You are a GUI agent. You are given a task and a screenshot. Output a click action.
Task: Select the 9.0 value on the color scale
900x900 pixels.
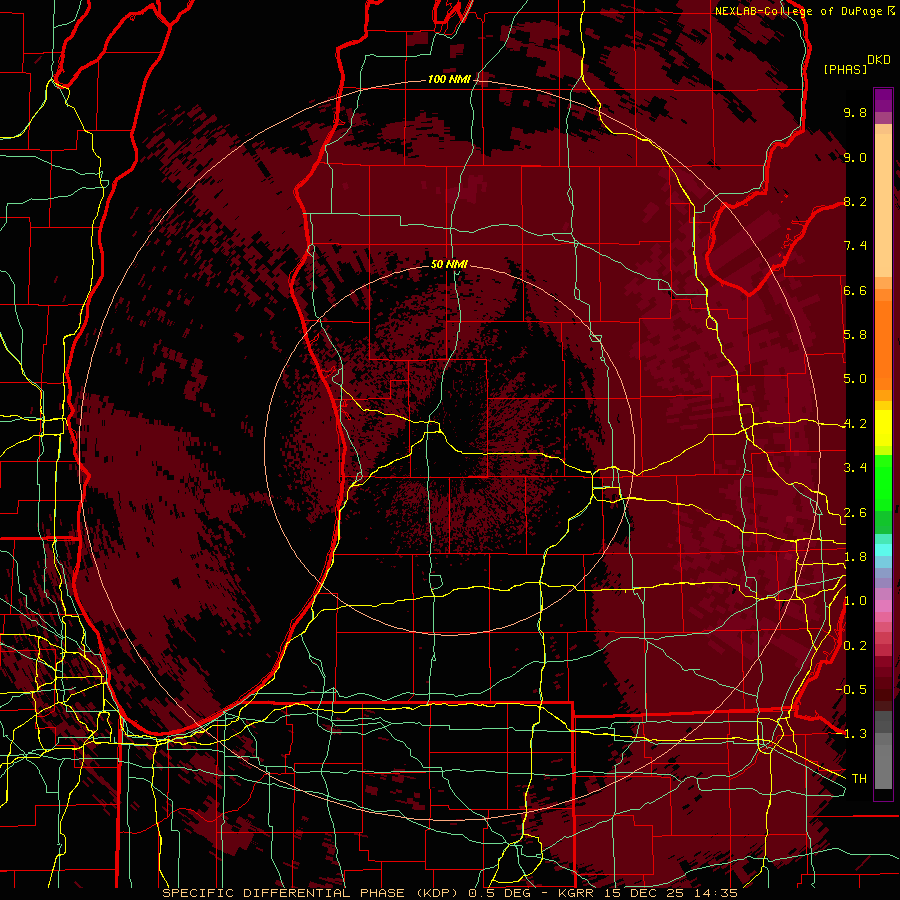click(855, 157)
